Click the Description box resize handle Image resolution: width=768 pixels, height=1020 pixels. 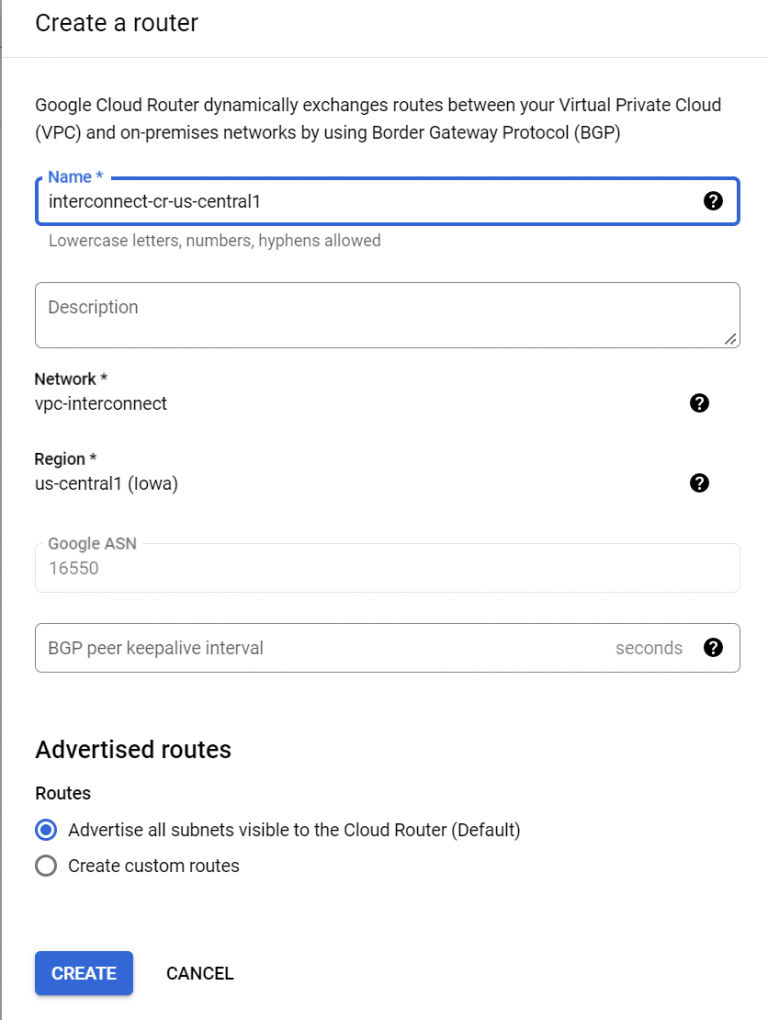click(x=731, y=341)
